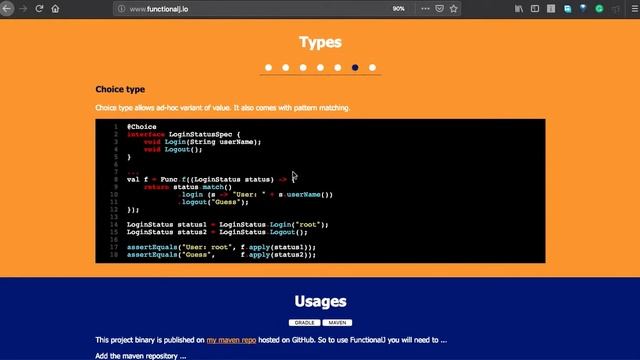Click the 'Usages' section heading

(x=320, y=301)
